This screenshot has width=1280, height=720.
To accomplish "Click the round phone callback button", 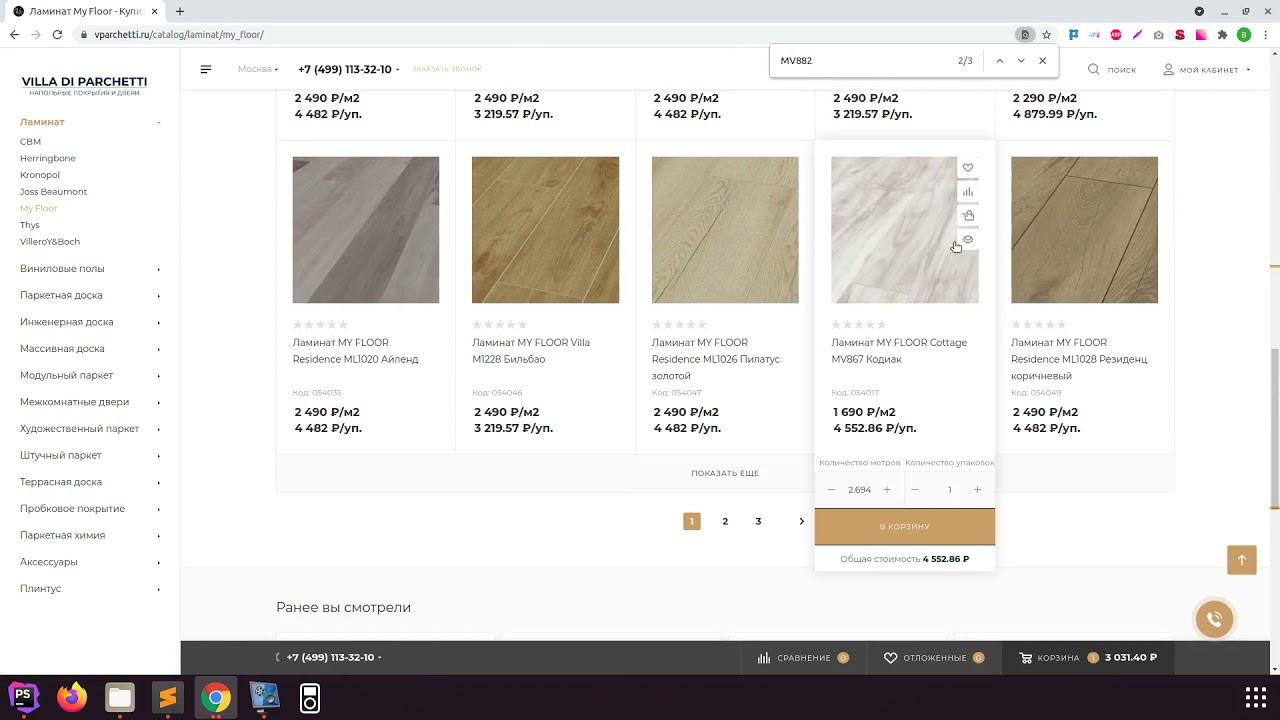I will (1214, 619).
